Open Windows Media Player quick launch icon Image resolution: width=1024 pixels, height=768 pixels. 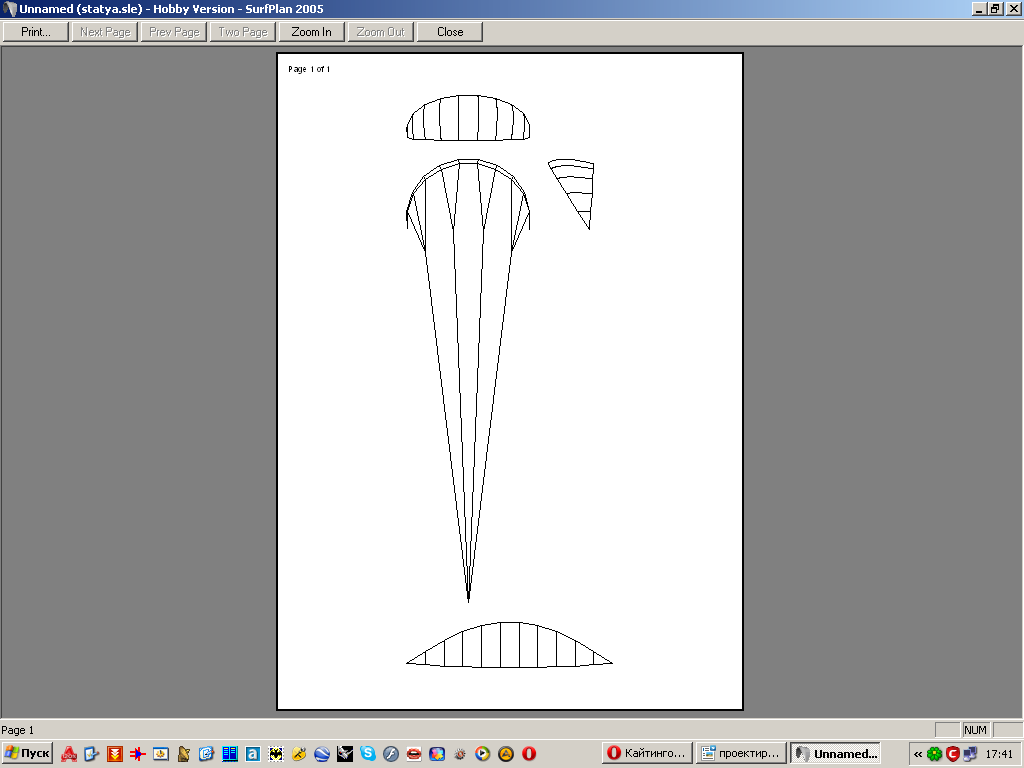coord(483,754)
